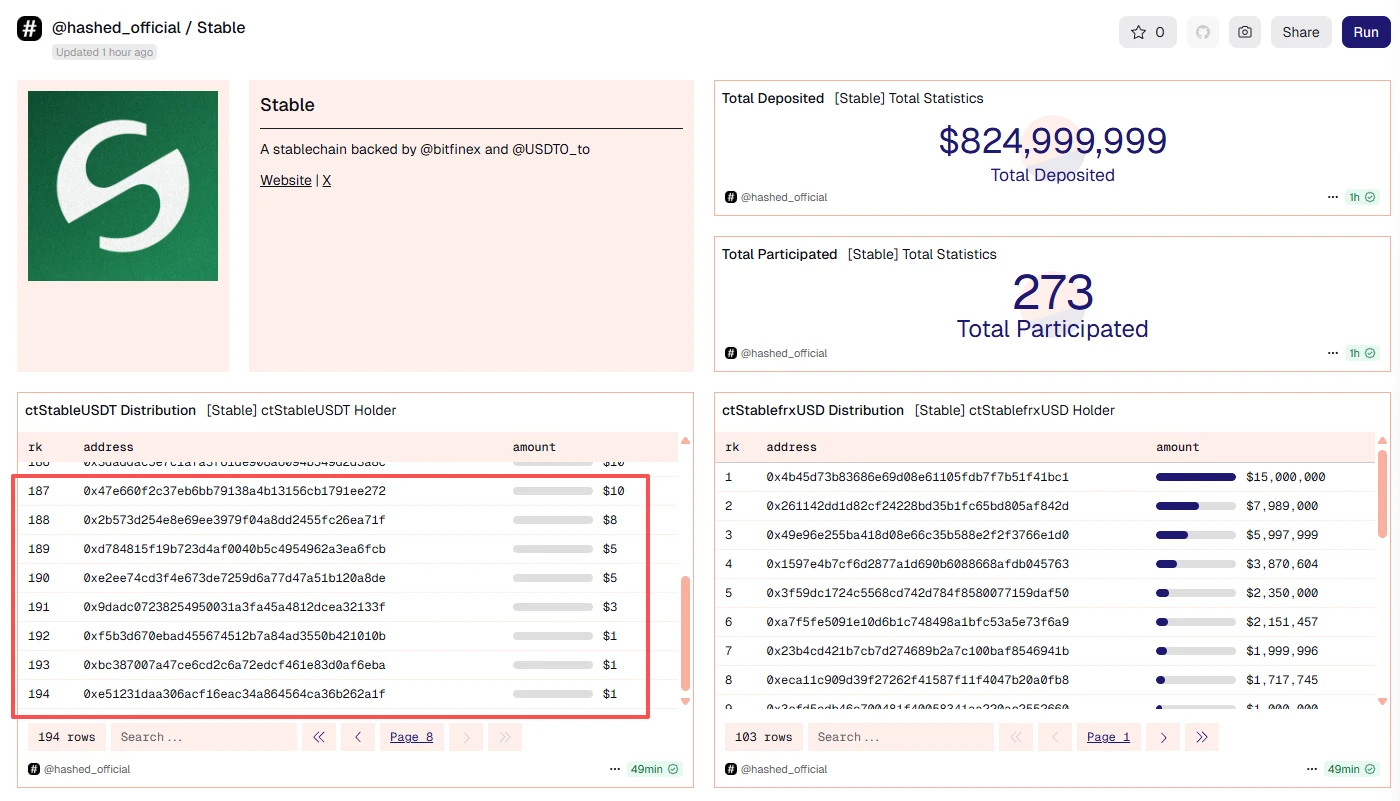
Task: Star this dashboard with the favorite button
Action: 1147,32
